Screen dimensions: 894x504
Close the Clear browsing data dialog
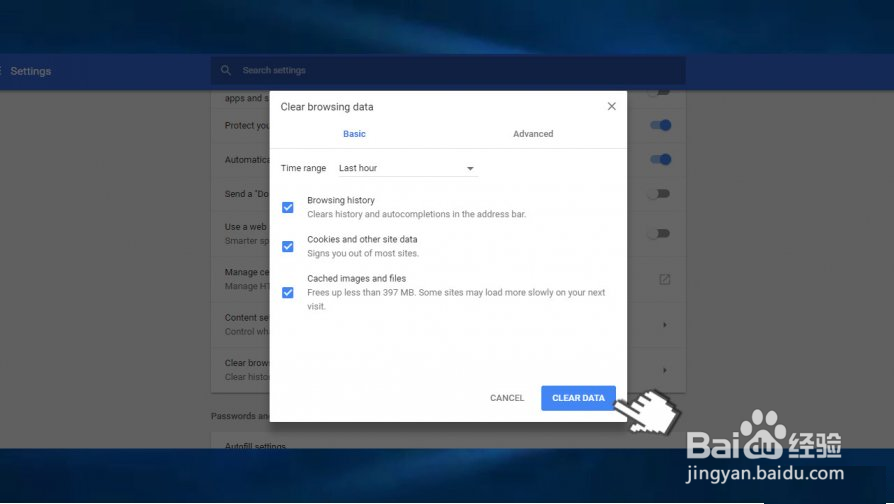(611, 107)
